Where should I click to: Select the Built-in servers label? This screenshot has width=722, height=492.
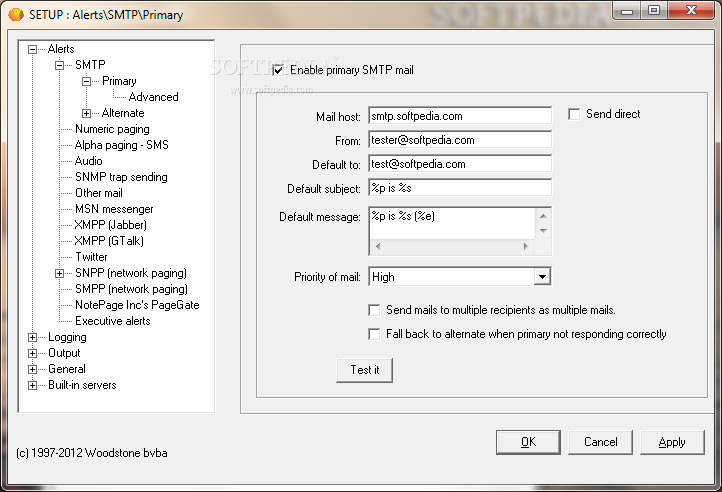point(82,385)
